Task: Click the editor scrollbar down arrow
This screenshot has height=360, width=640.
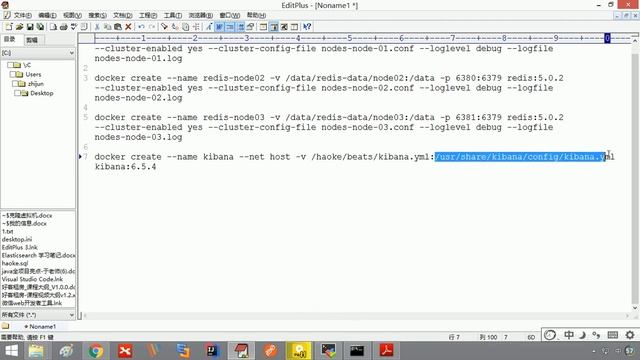Action: tap(635, 308)
